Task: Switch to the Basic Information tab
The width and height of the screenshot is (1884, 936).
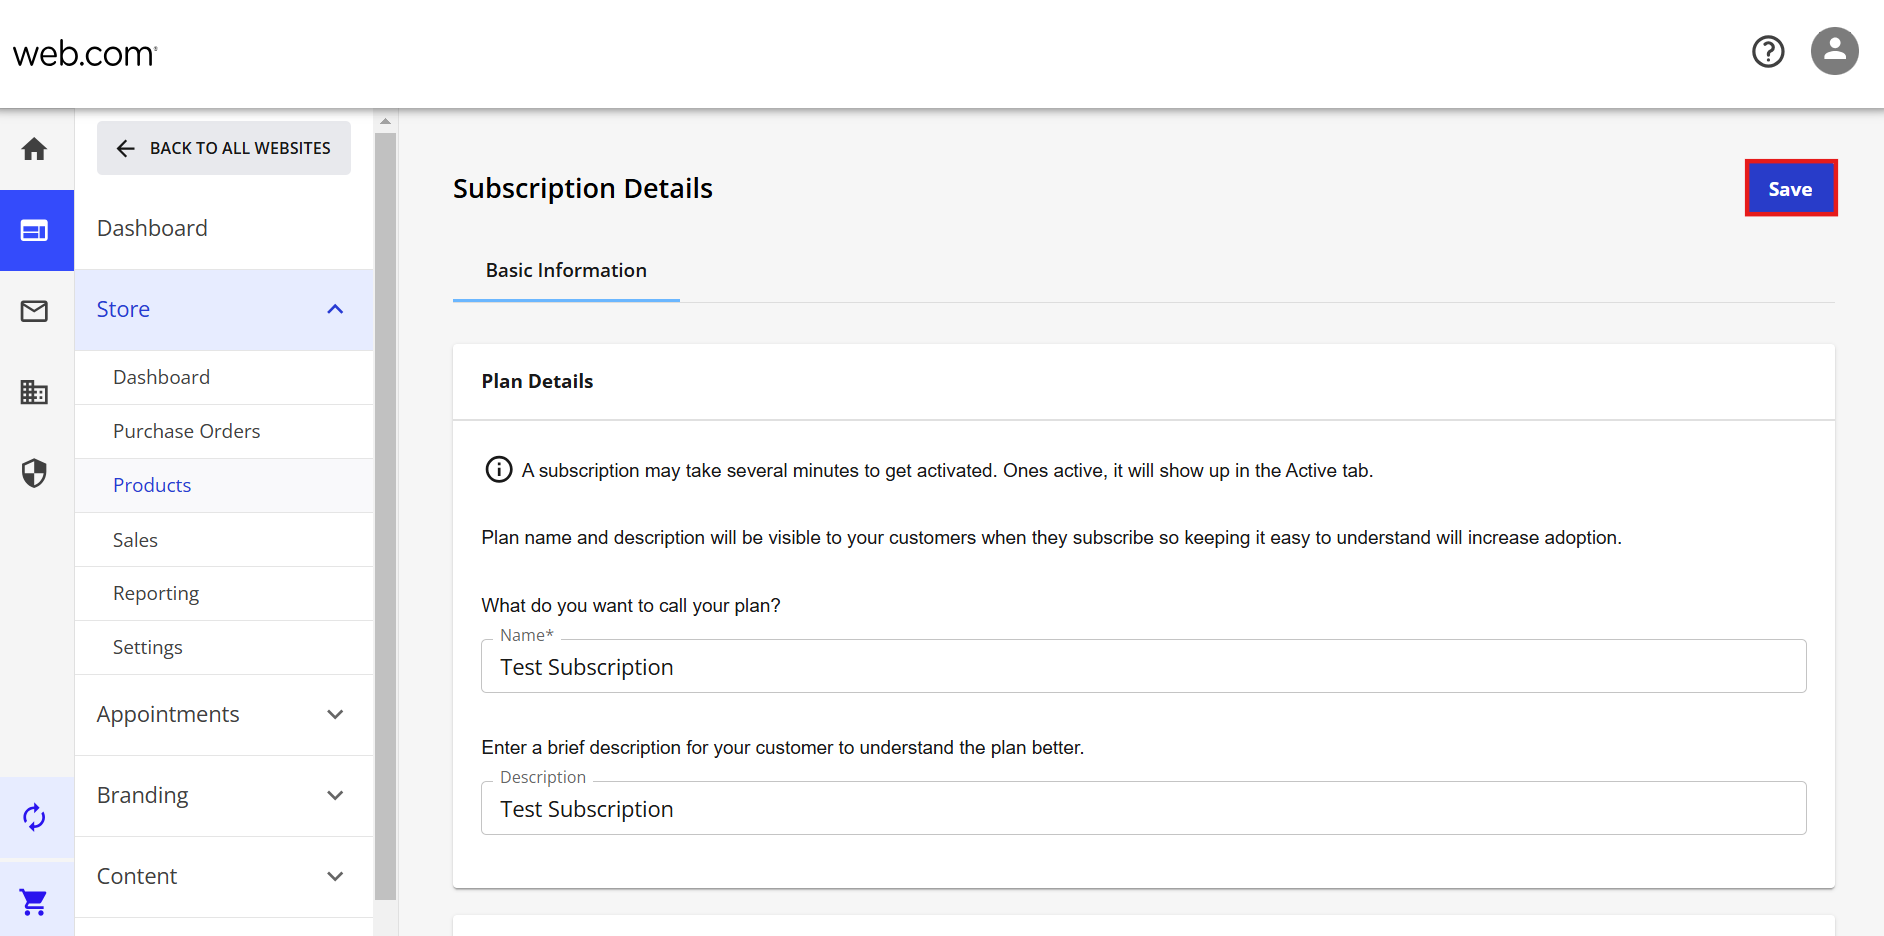Action: (x=566, y=271)
